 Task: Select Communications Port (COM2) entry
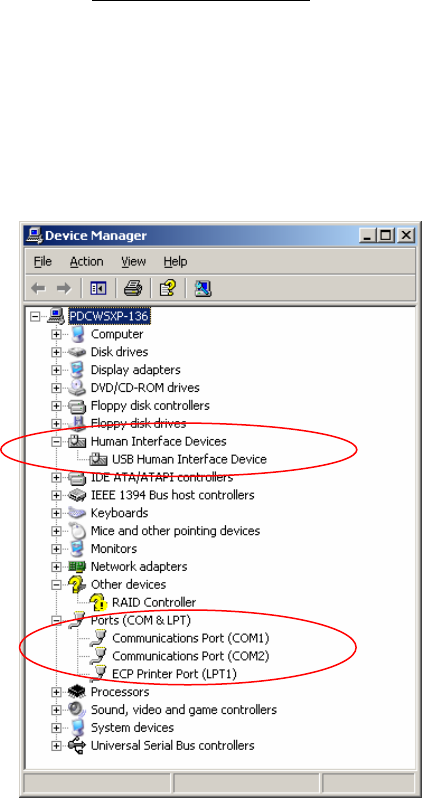coord(190,656)
